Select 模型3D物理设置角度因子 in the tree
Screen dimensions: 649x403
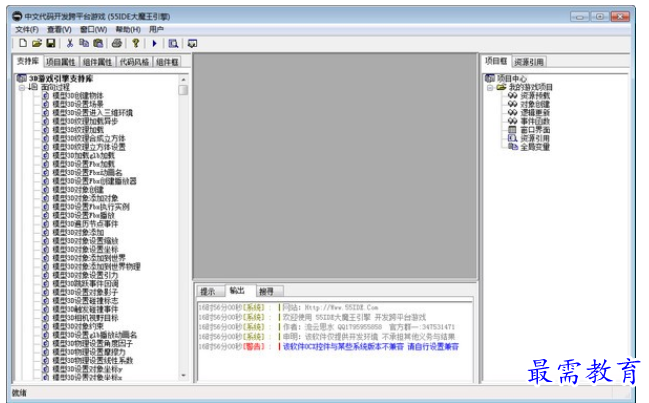(x=92, y=343)
